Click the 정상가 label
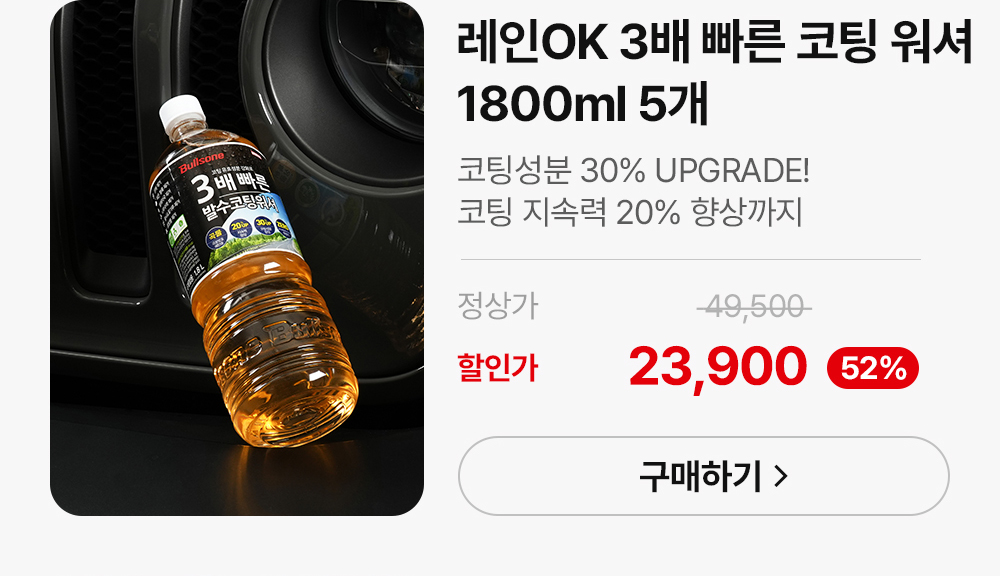Screen dimensions: 1000x576 coord(497,306)
